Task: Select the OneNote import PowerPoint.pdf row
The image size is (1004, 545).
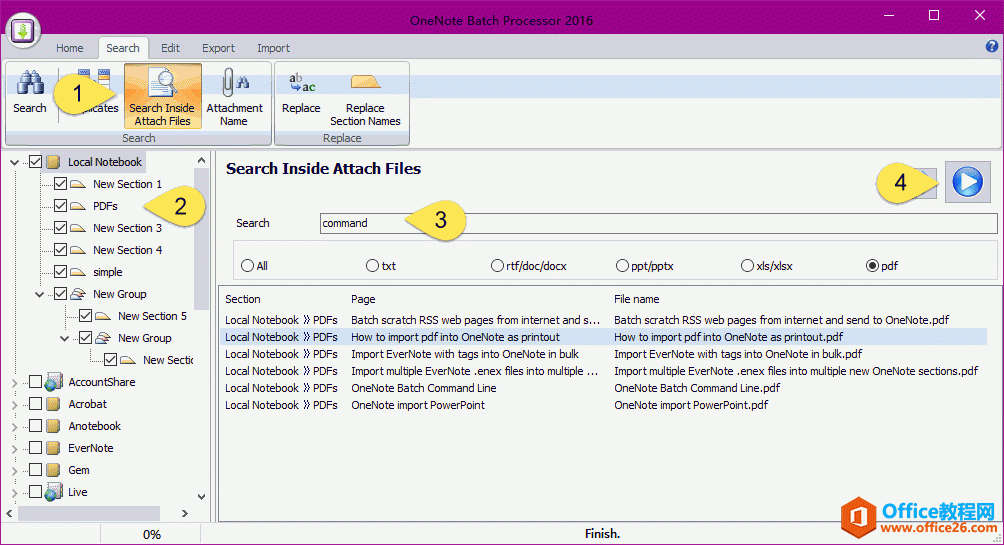Action: click(603, 405)
